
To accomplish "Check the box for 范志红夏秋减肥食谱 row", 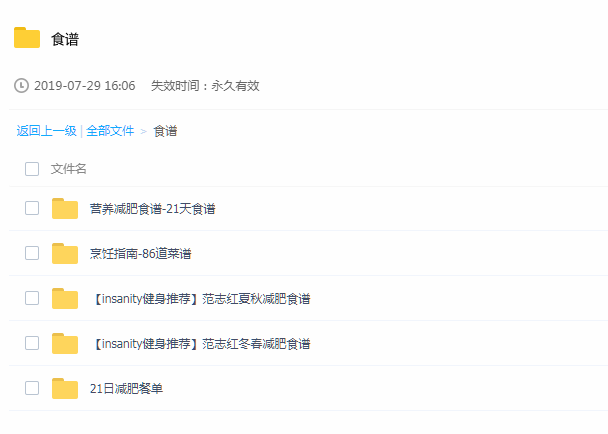I will click(32, 298).
